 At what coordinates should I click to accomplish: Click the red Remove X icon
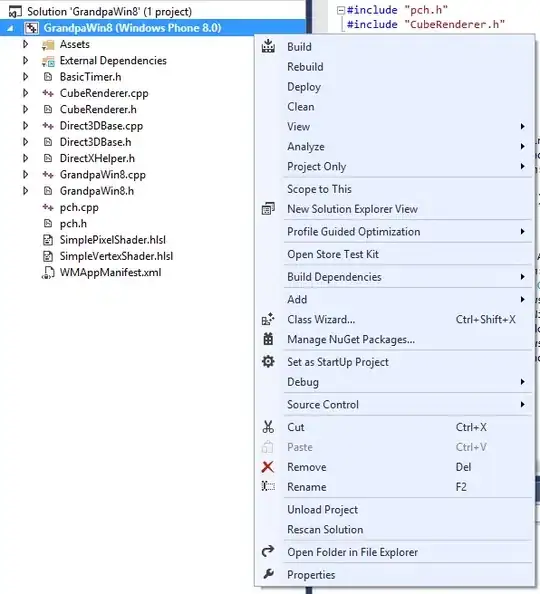(268, 467)
